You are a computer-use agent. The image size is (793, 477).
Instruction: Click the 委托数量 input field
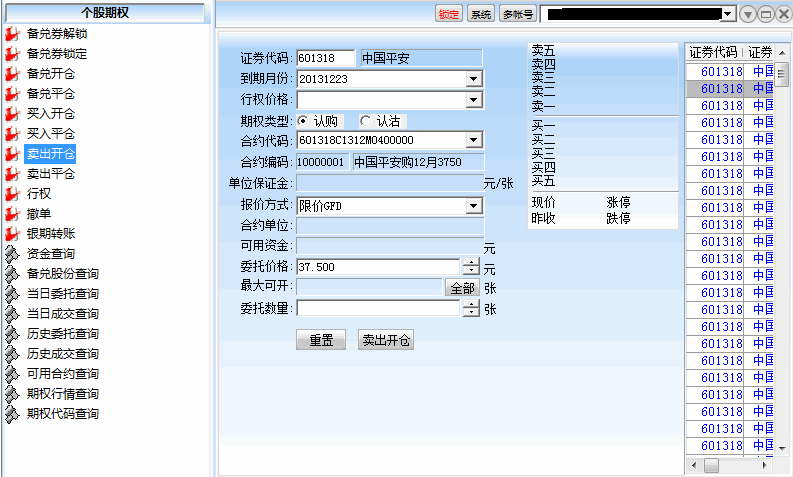click(378, 308)
